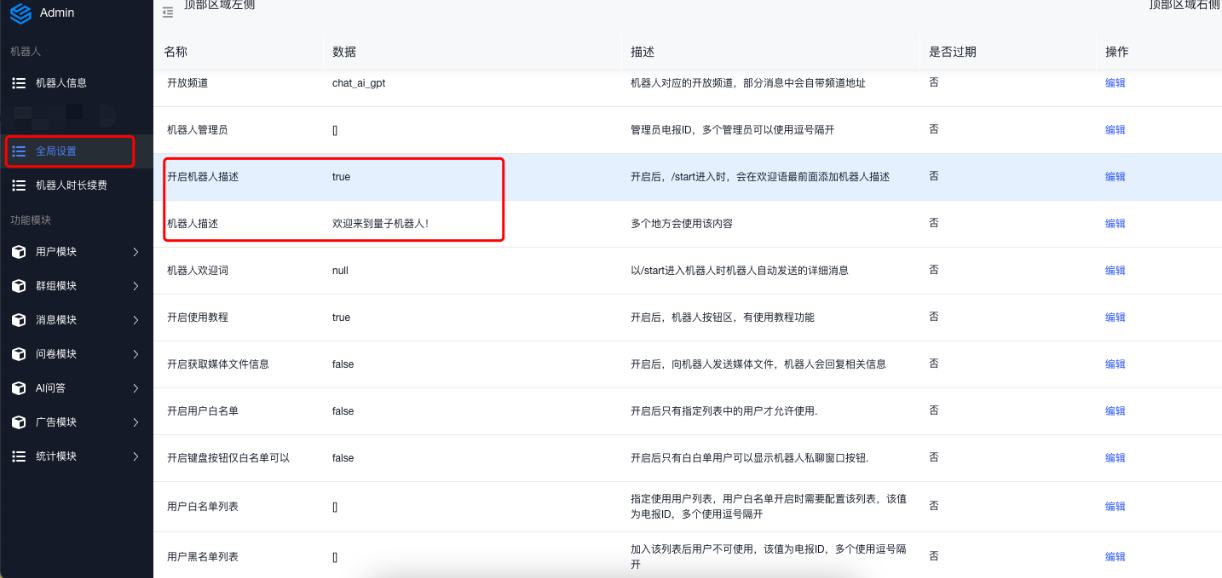Open 编辑 for the 开放频道 row

pos(1114,83)
